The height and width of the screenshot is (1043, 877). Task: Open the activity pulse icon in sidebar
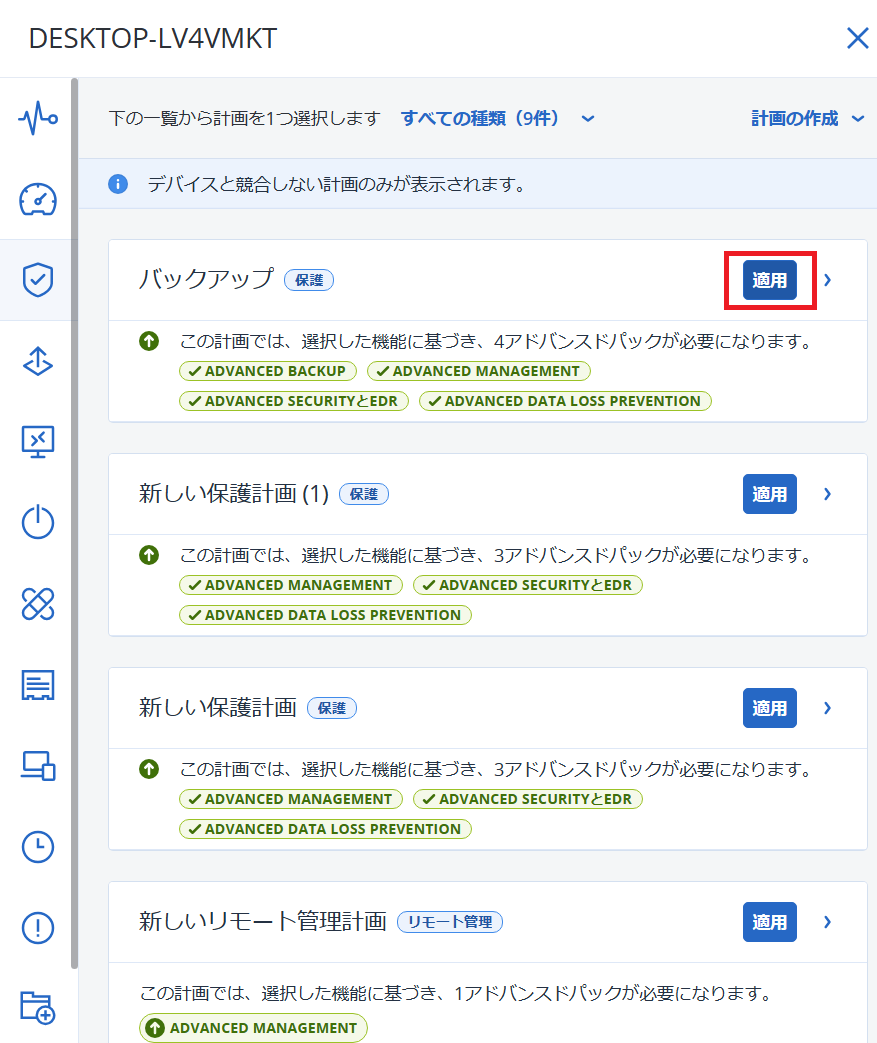pyautogui.click(x=38, y=118)
